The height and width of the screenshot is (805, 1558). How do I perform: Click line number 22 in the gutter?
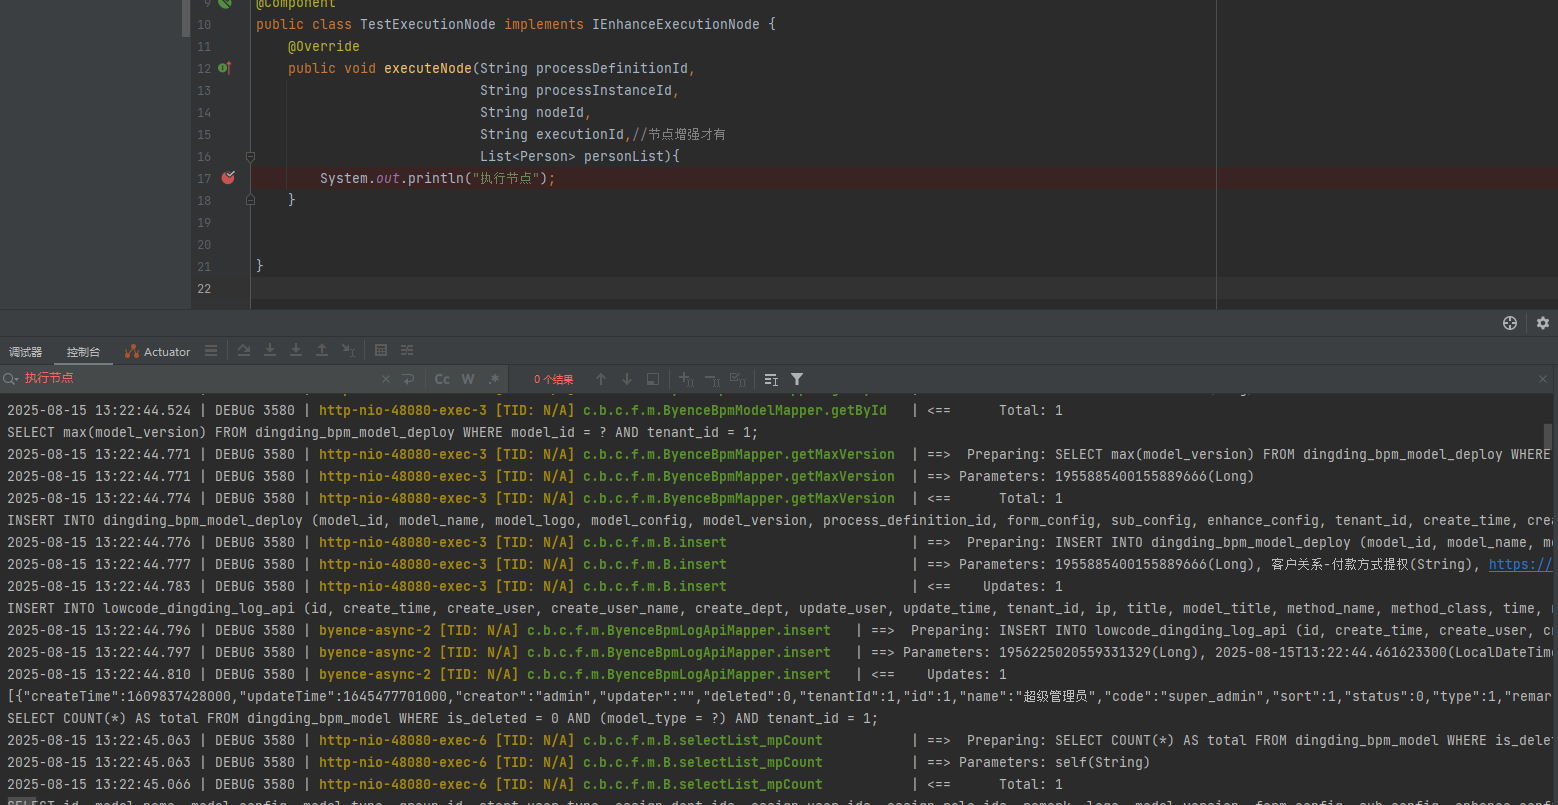tap(204, 288)
